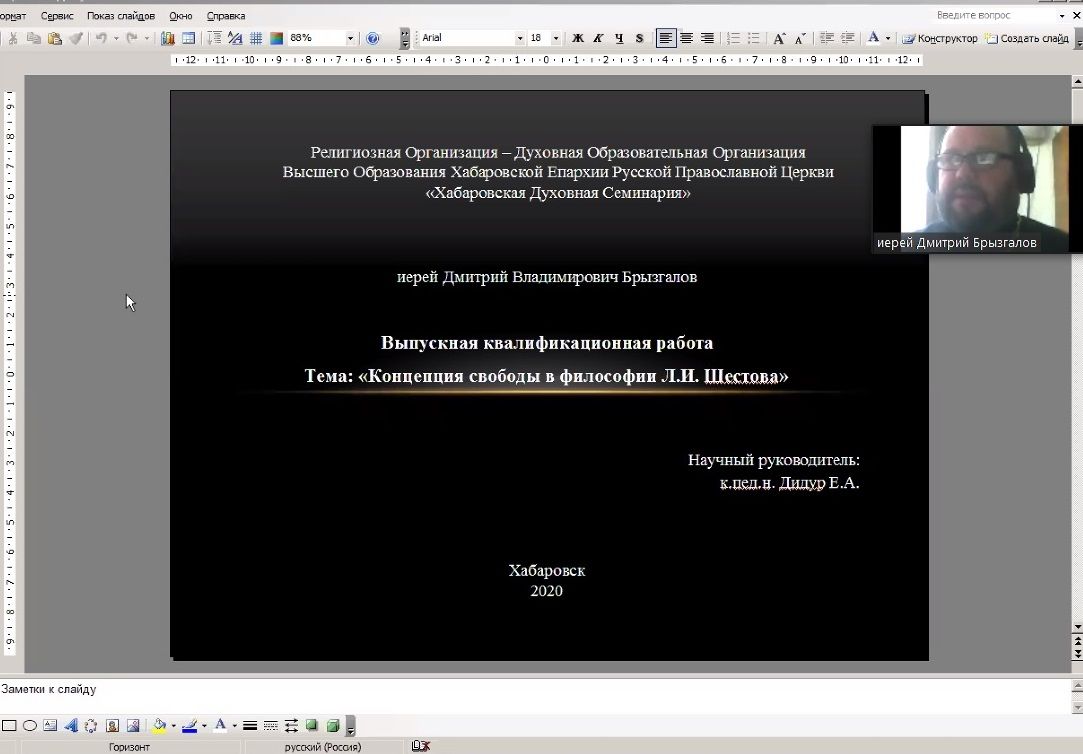Open the Сервис menu
The image size is (1083, 754).
[57, 16]
